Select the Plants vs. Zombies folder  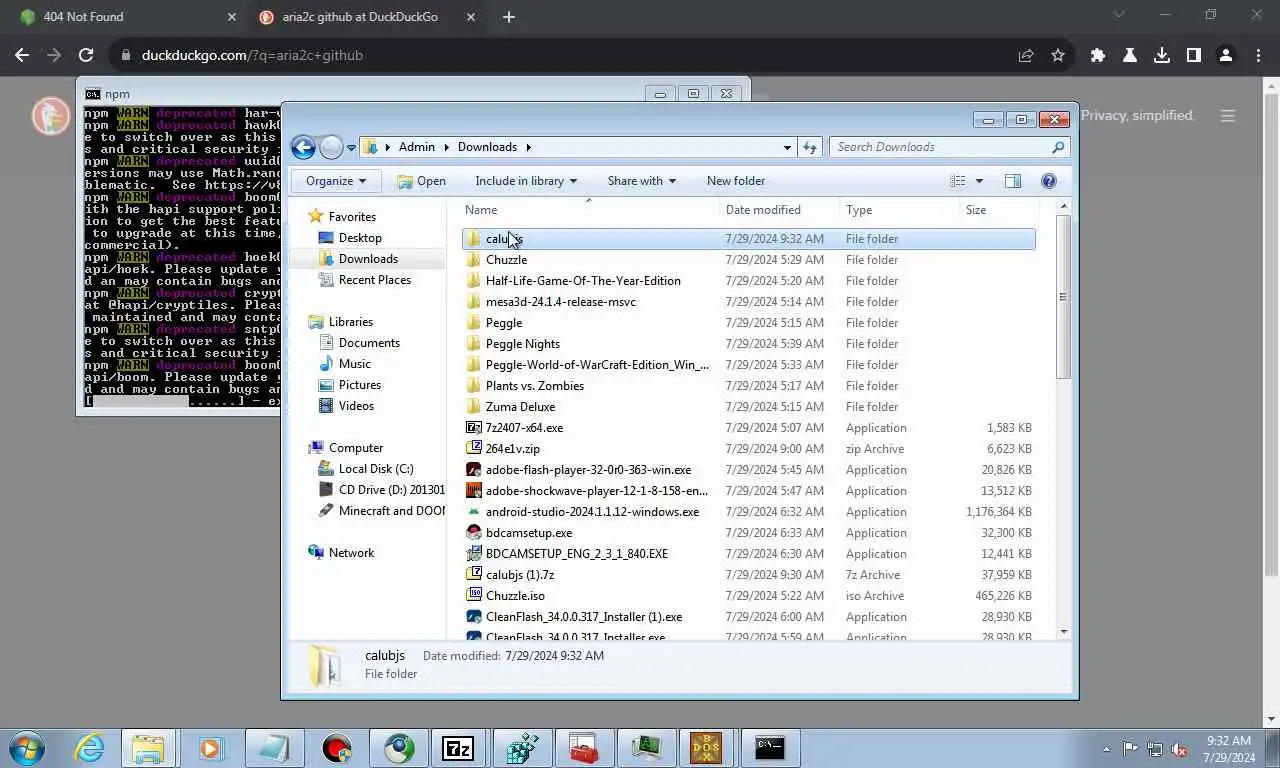point(748,386)
